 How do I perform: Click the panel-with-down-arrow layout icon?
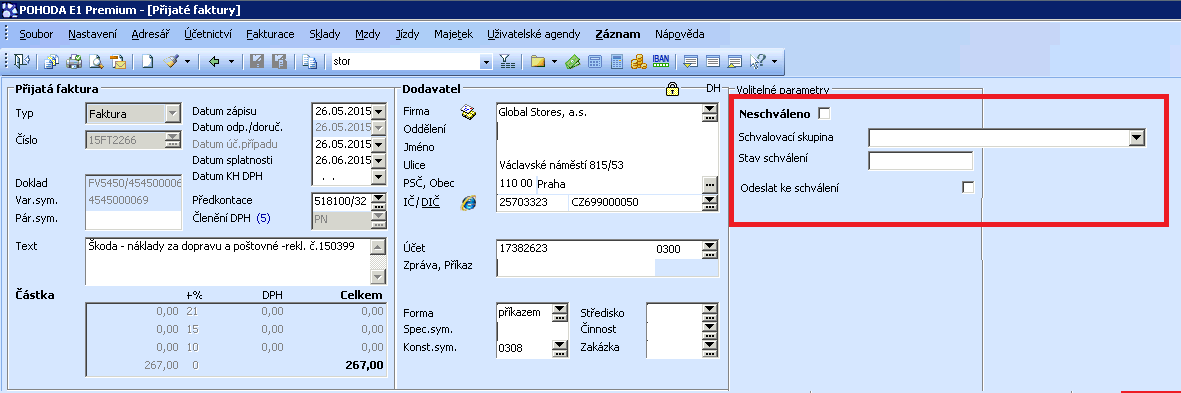691,62
